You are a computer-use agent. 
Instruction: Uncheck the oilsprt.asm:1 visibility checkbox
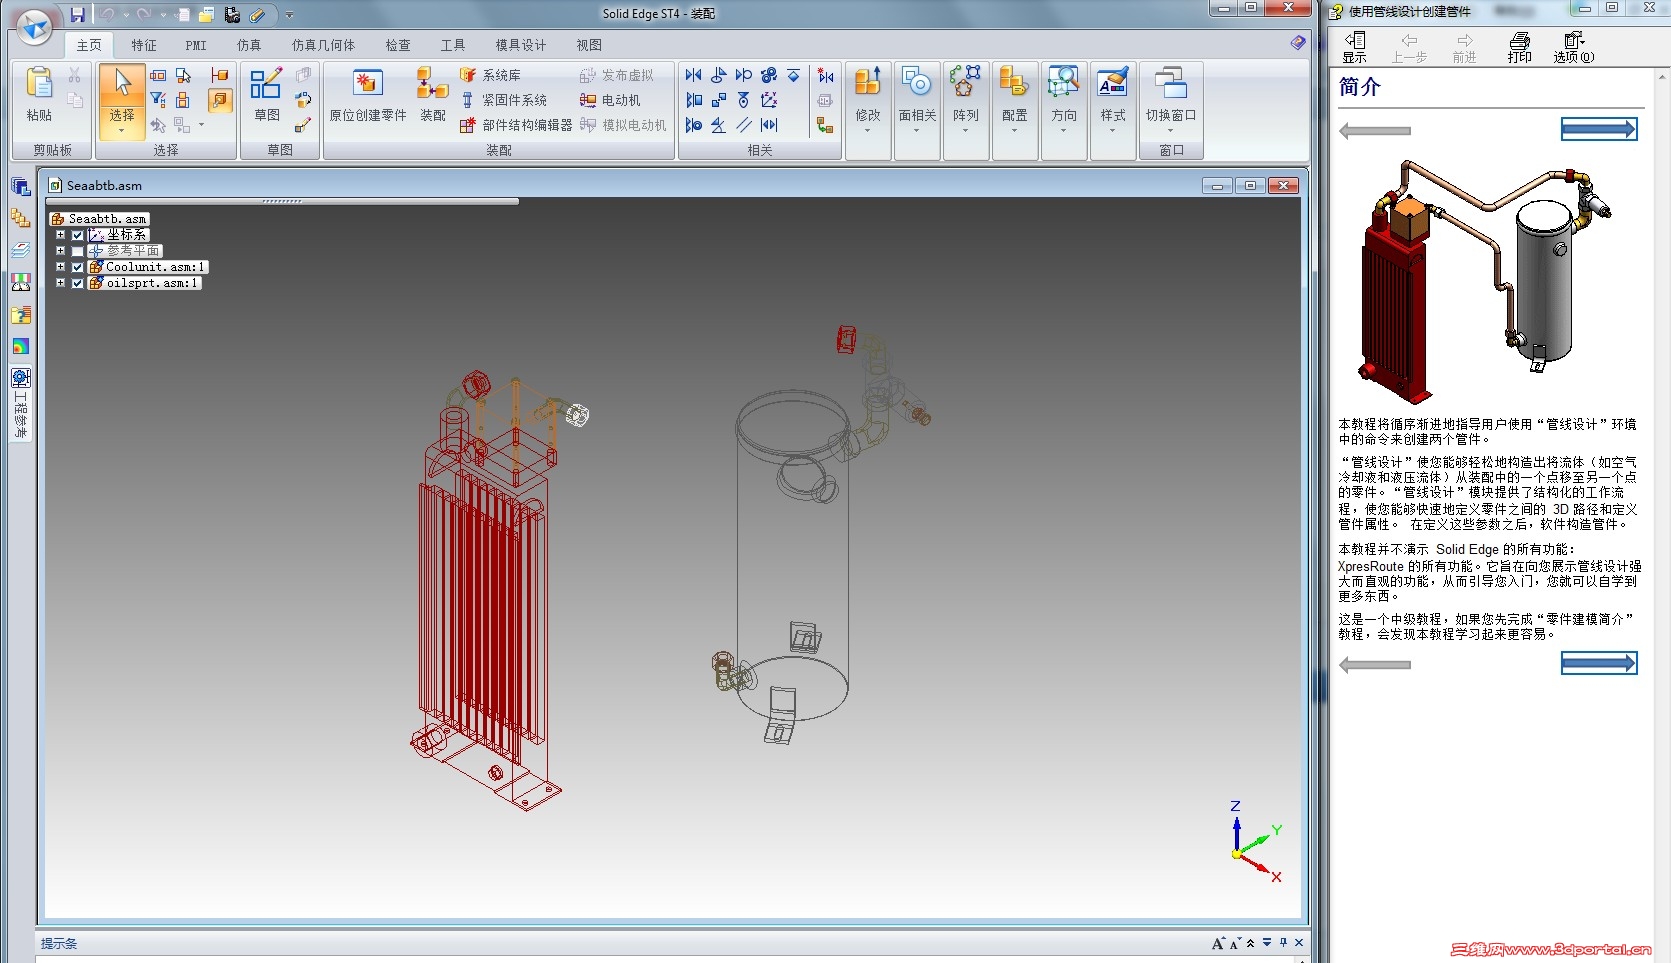77,283
